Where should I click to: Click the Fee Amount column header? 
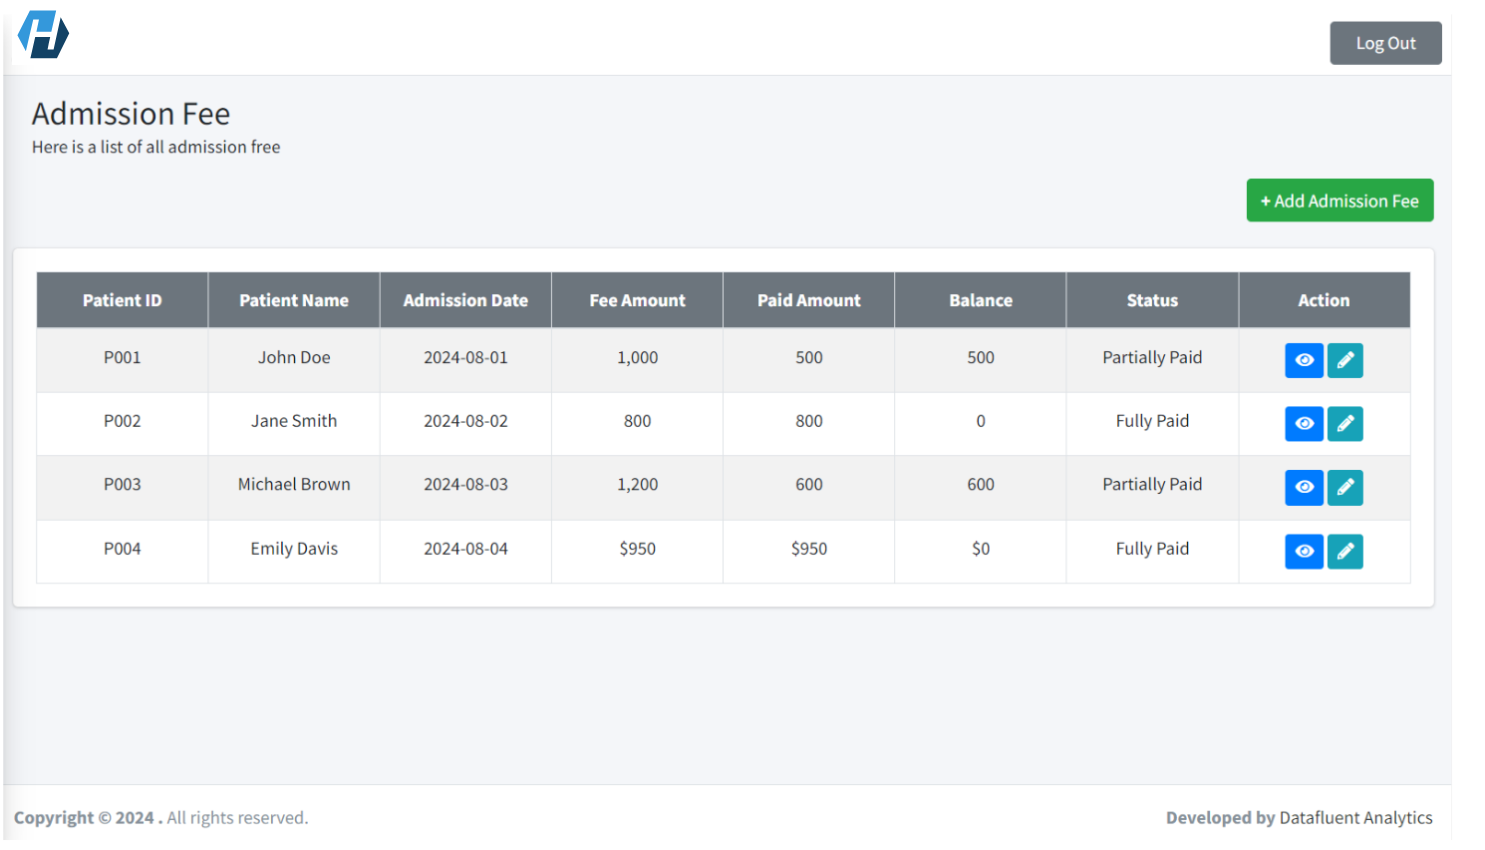637,300
